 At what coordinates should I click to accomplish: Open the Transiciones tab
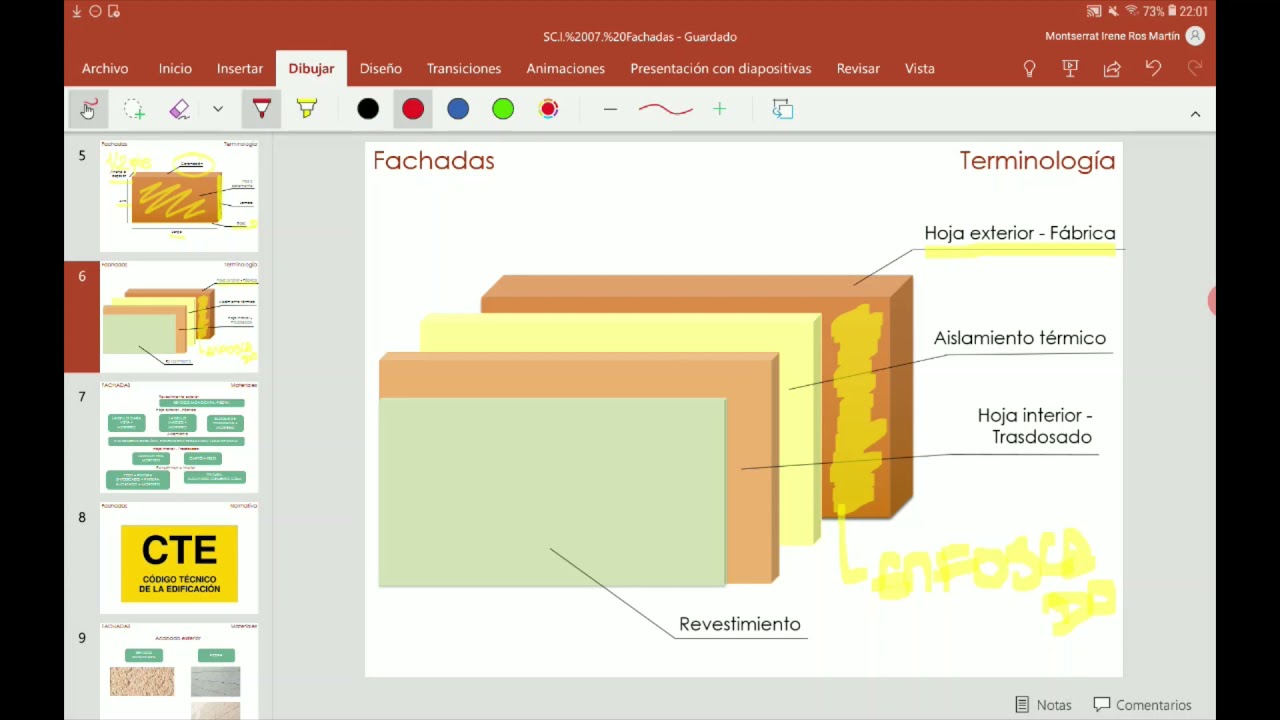pos(464,68)
